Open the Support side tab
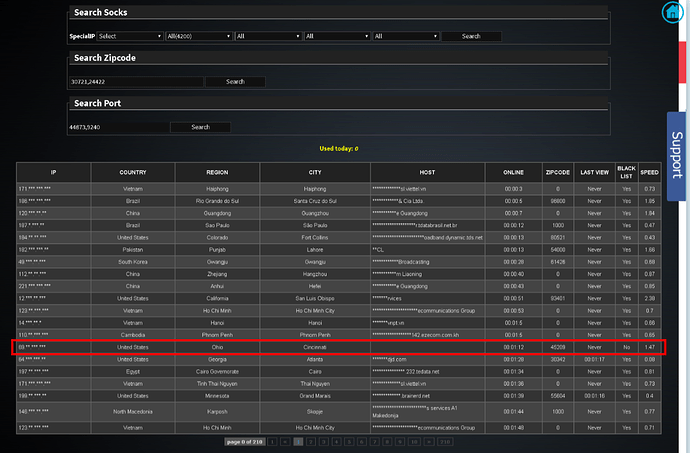 677,154
